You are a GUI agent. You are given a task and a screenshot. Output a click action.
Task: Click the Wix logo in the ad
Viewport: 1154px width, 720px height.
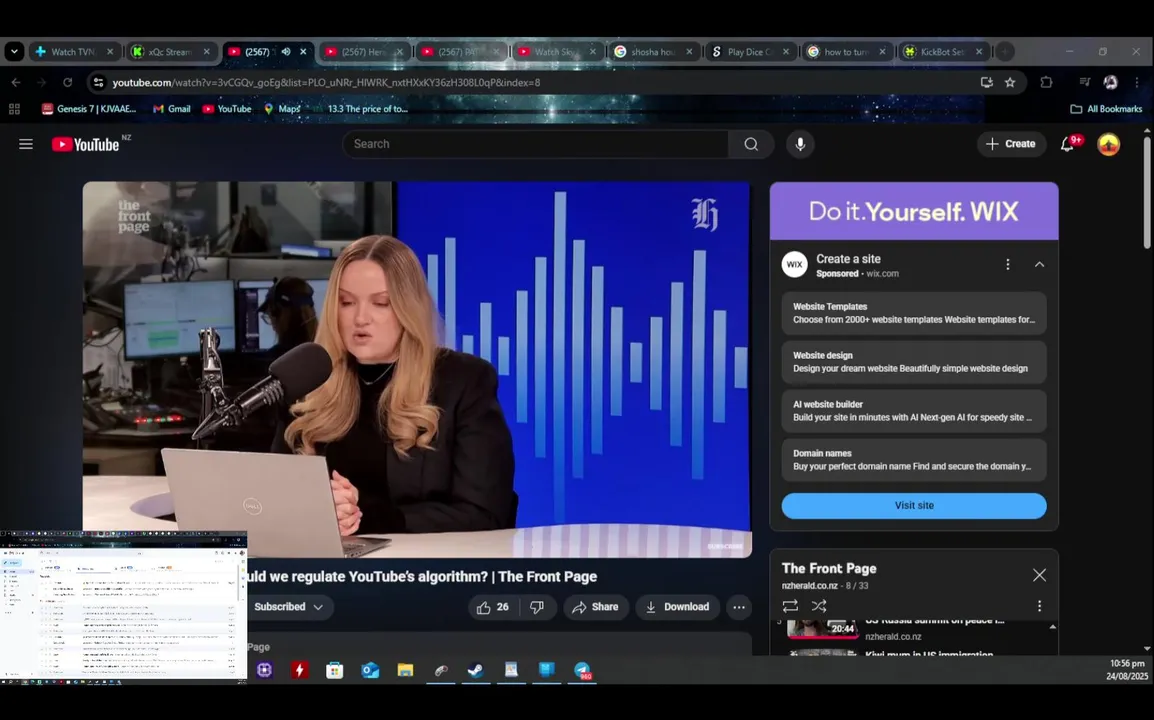click(794, 264)
